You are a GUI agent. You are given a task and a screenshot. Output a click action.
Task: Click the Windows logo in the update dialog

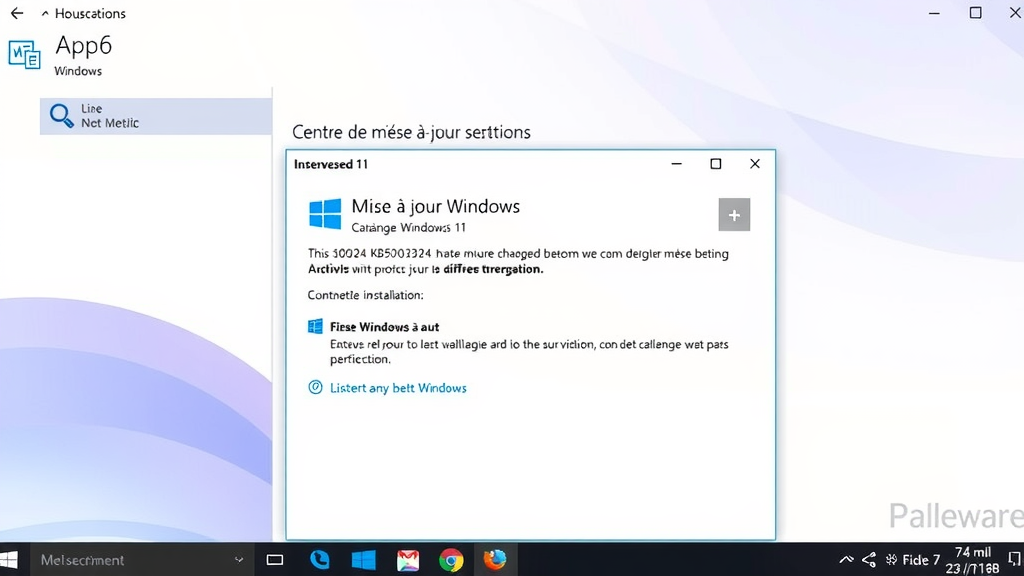pyautogui.click(x=323, y=213)
